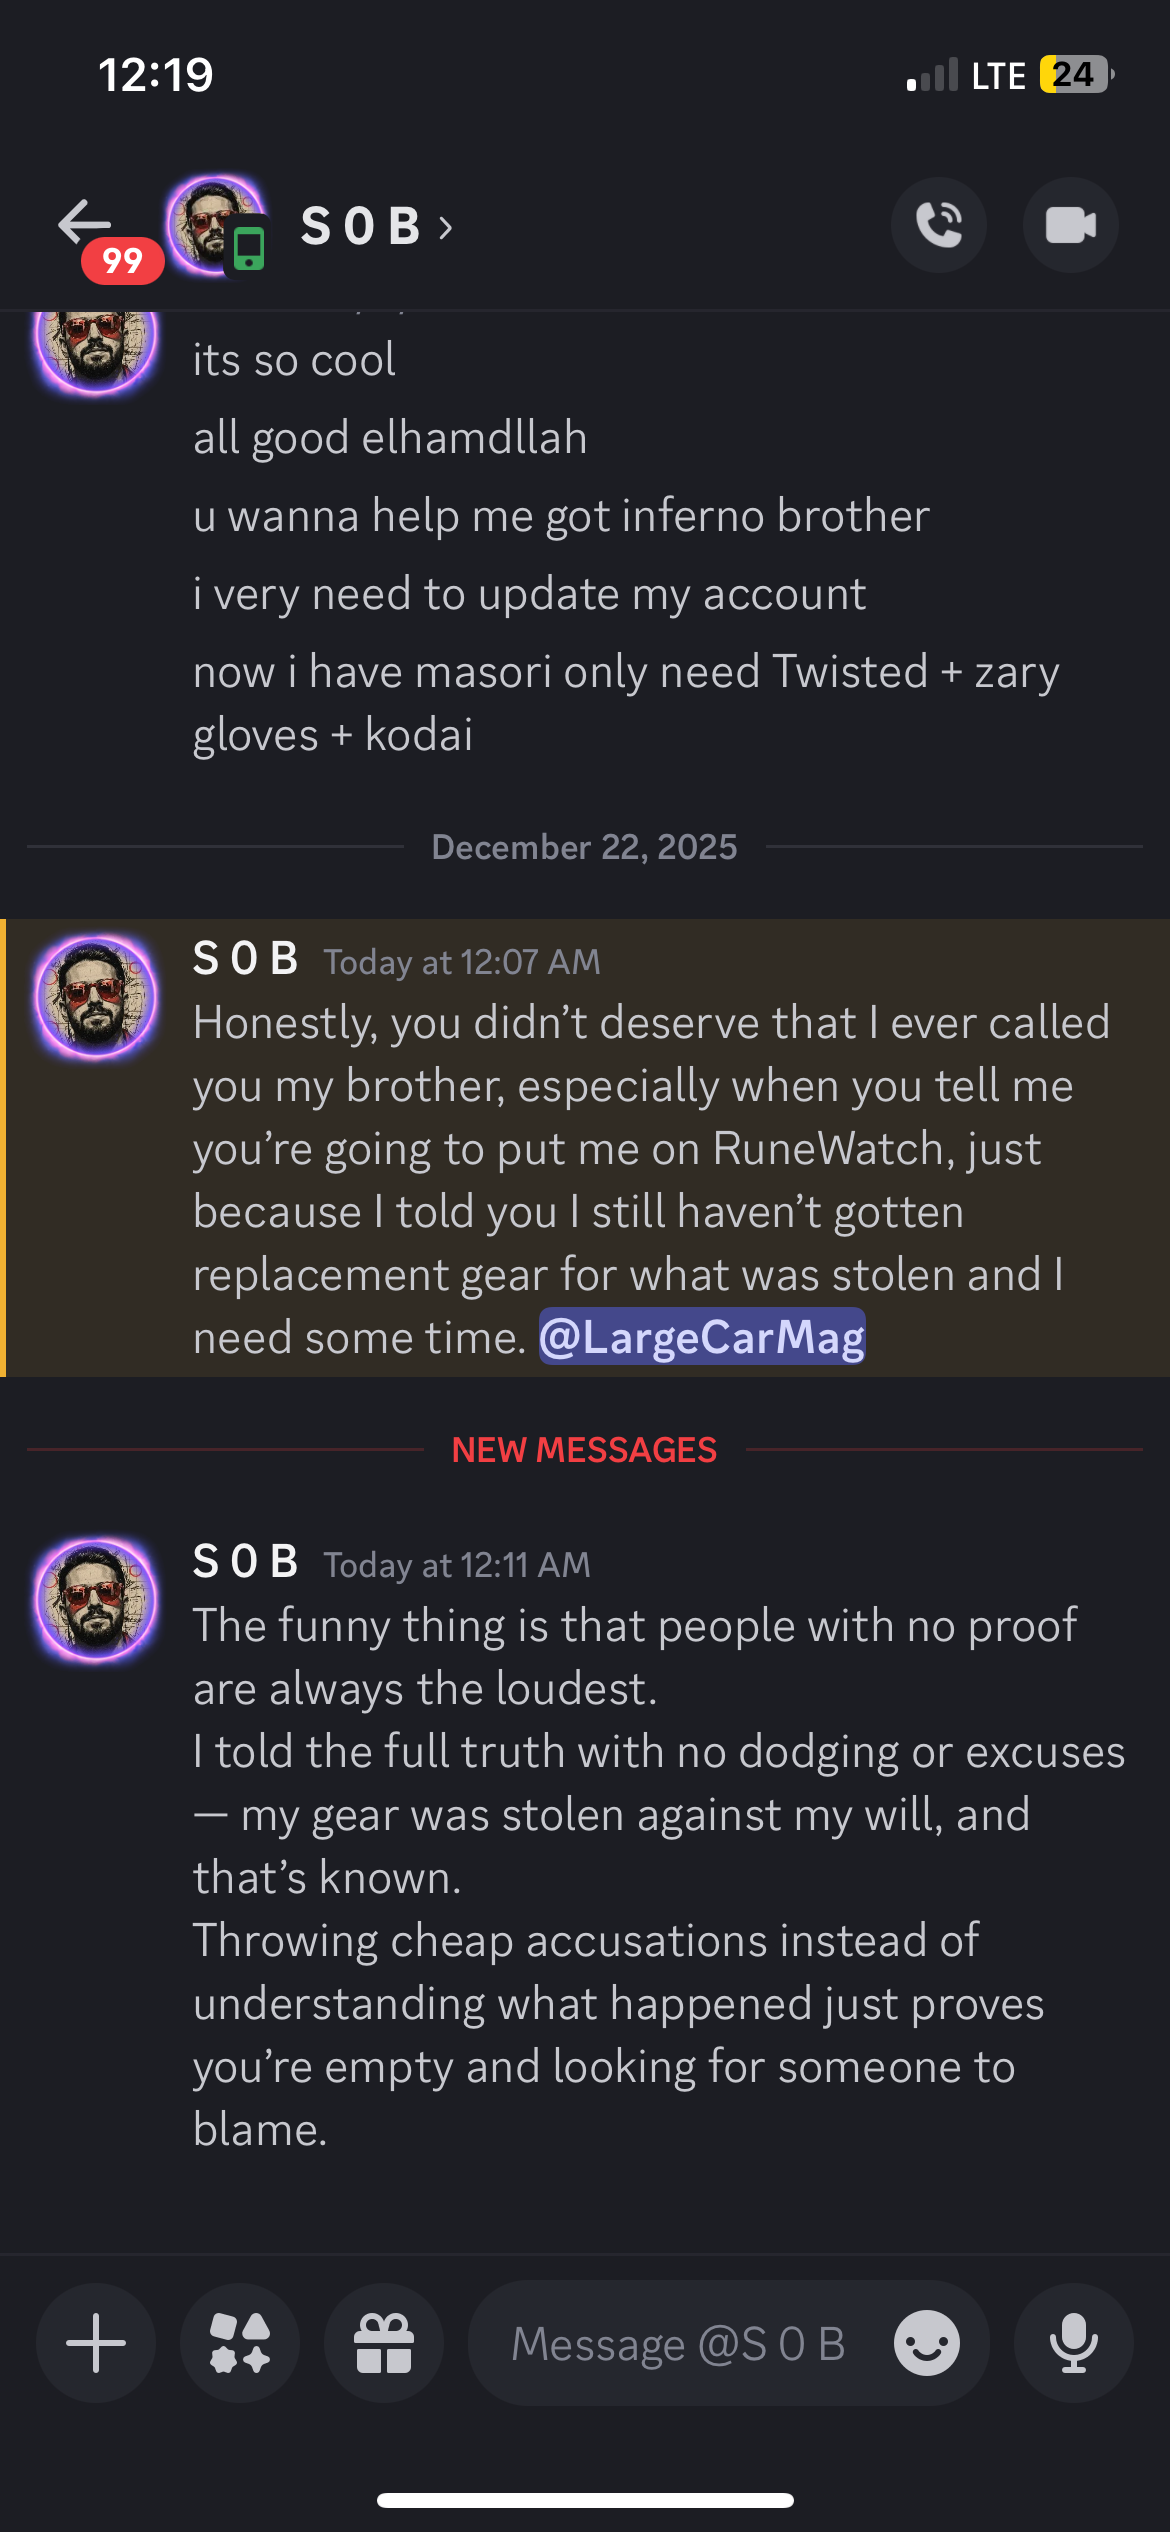The height and width of the screenshot is (2532, 1170).
Task: Open the attachment plus menu
Action: (95, 2343)
